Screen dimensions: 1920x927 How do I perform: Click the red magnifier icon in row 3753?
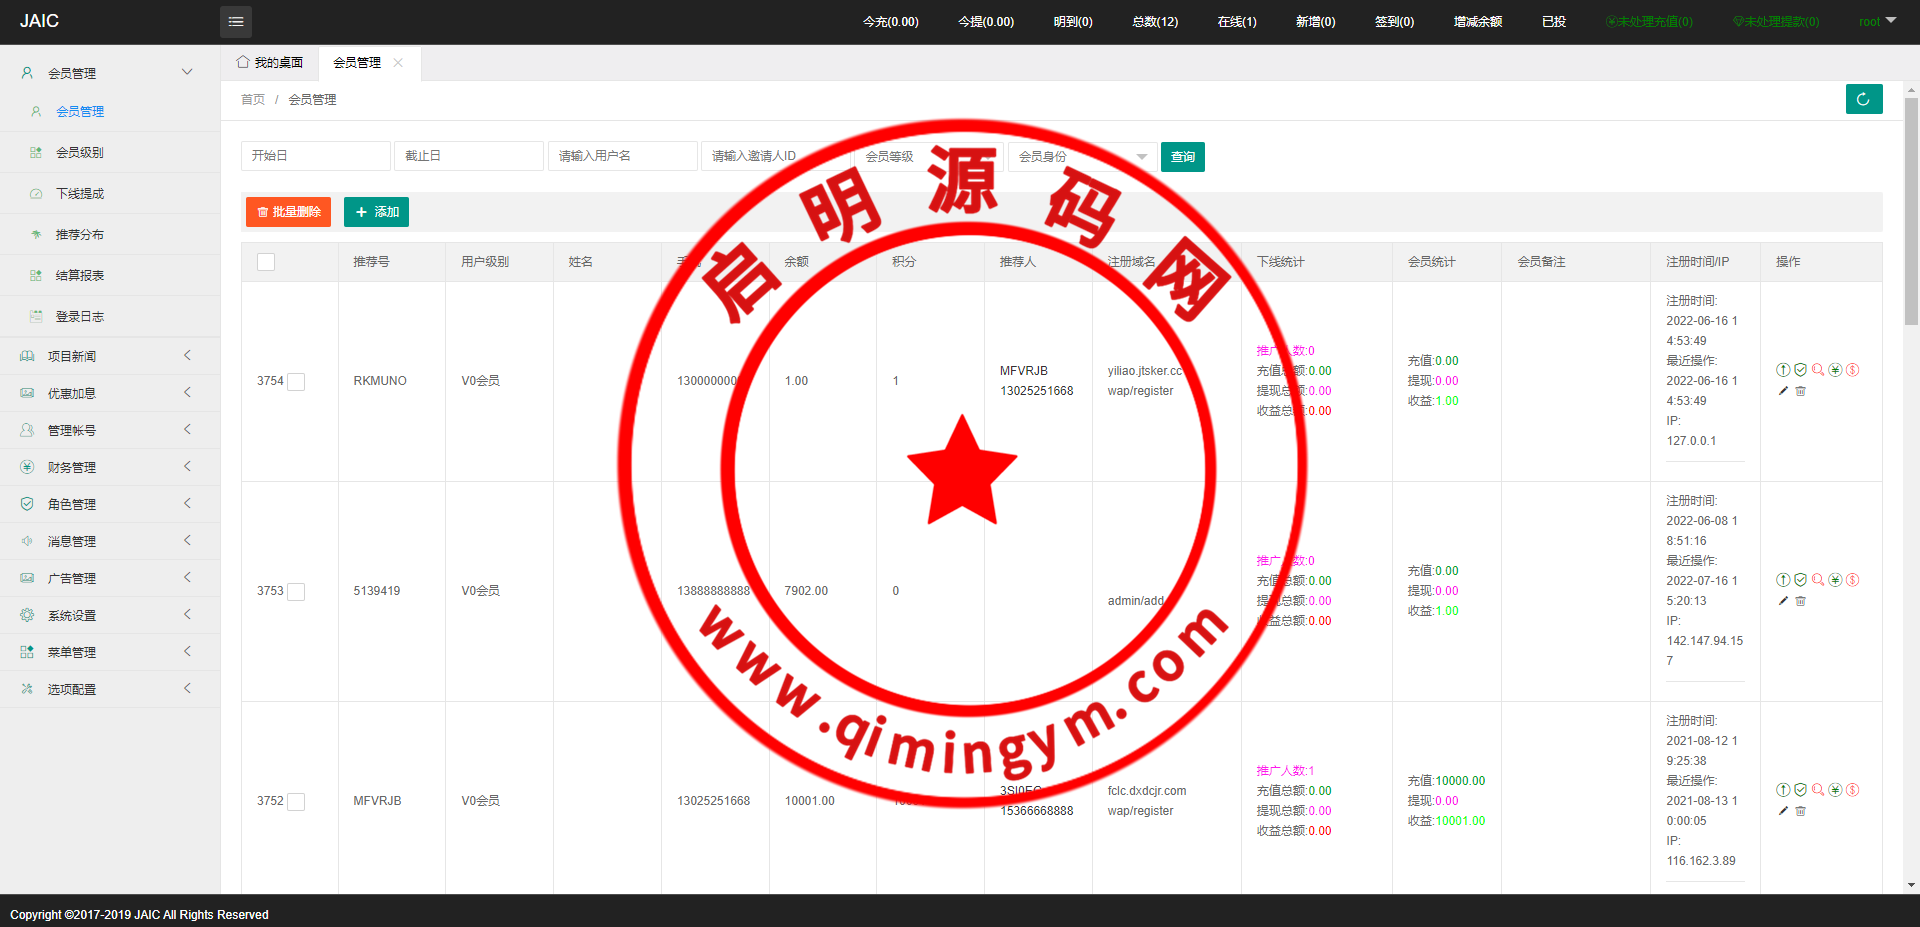[x=1818, y=580]
